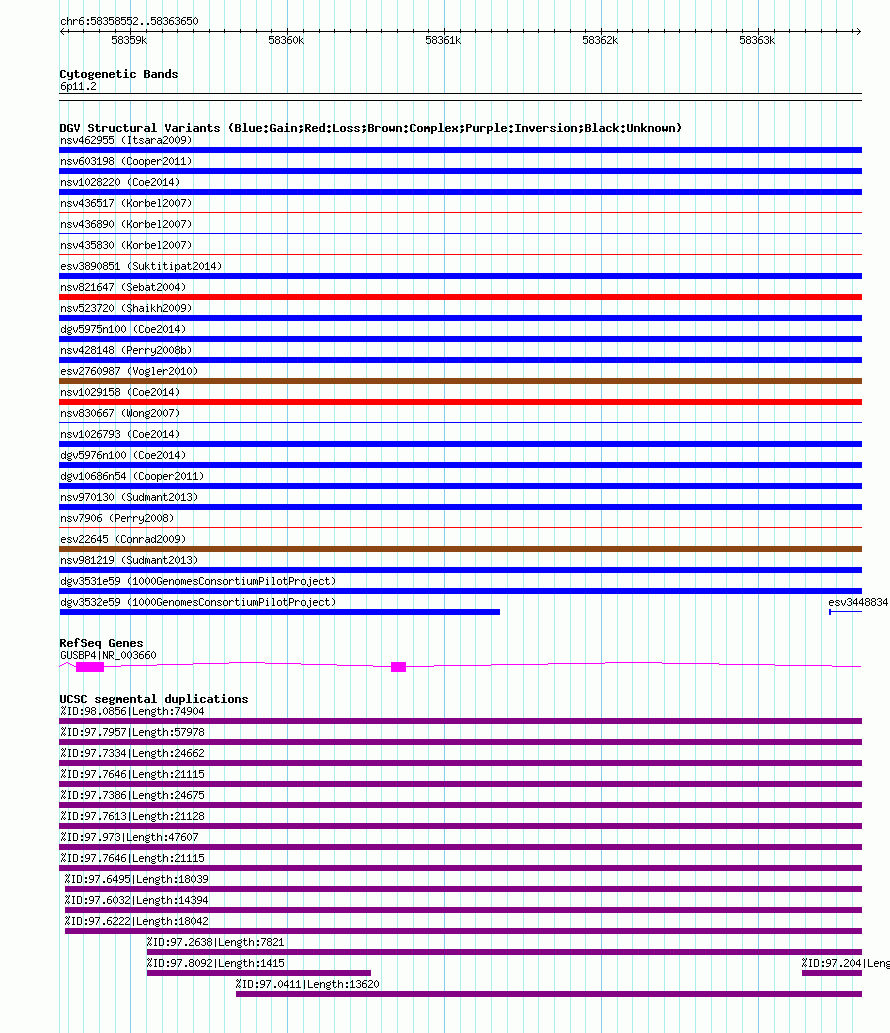The image size is (890, 1033).
Task: Click the nsv1029158 (Coe2014) label
Action: tap(120, 392)
